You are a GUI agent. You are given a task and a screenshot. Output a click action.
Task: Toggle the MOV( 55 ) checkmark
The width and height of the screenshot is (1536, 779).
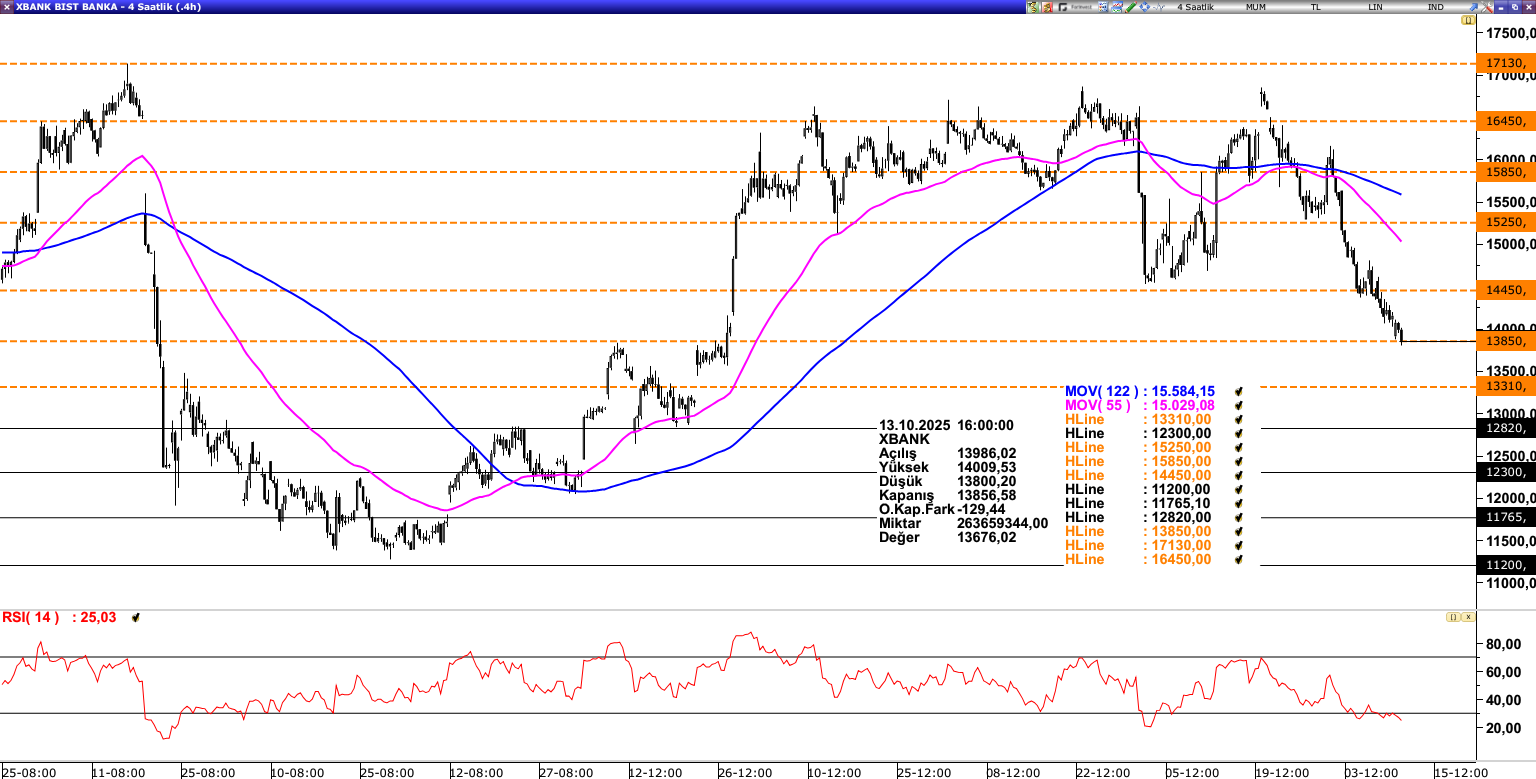[1239, 406]
